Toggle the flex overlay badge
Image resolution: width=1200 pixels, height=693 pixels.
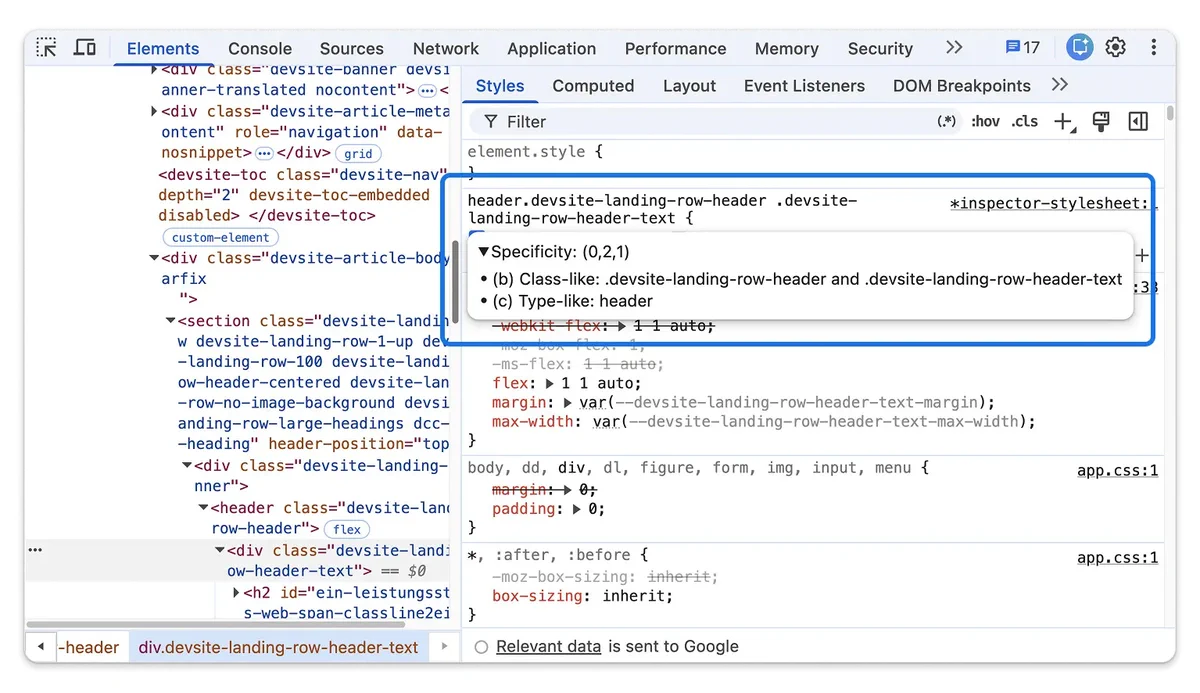pyautogui.click(x=347, y=530)
